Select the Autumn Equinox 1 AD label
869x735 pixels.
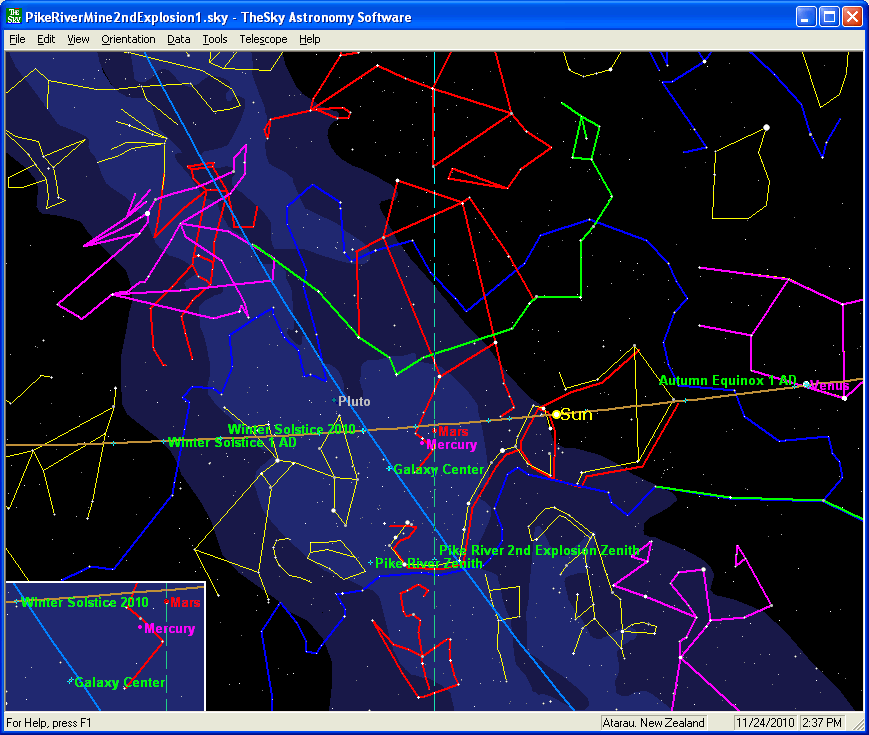click(727, 381)
